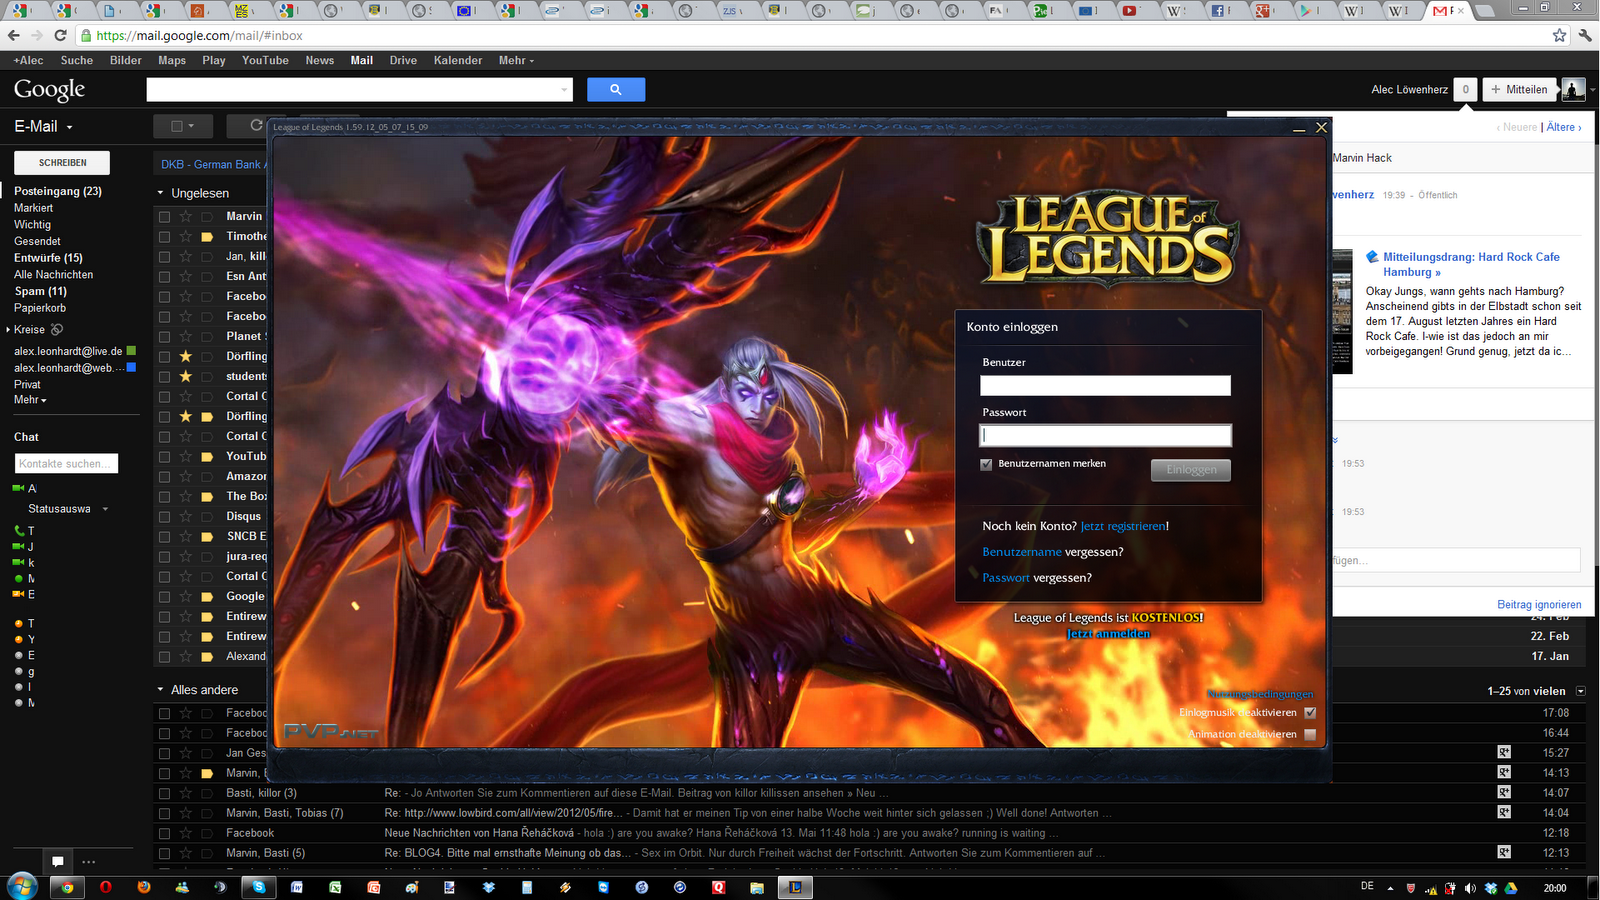Click the Kreise link icon in the sidebar

pyautogui.click(x=57, y=329)
